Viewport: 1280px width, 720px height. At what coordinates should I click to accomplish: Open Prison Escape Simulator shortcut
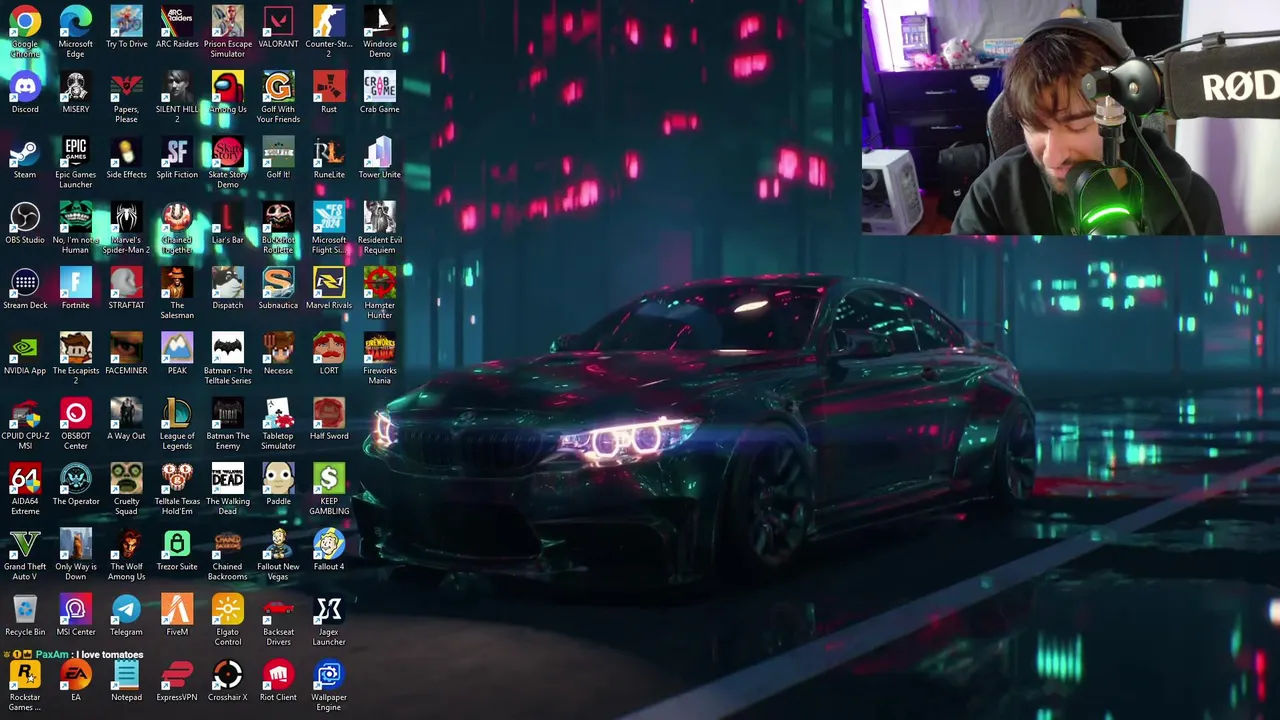click(228, 22)
